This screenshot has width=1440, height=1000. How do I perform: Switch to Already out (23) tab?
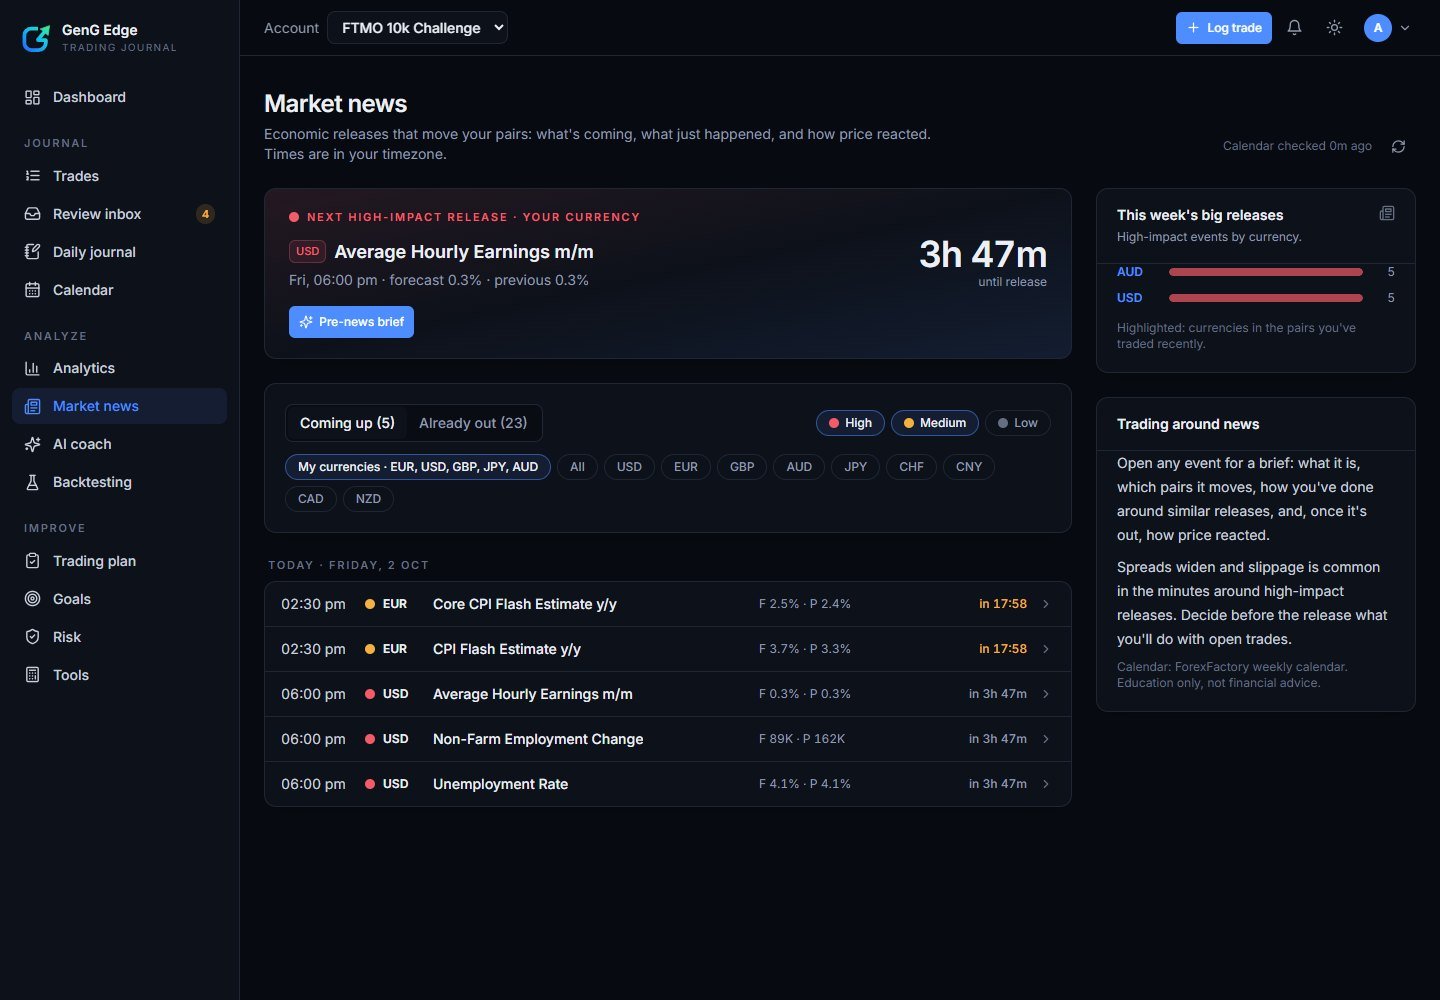click(x=473, y=423)
